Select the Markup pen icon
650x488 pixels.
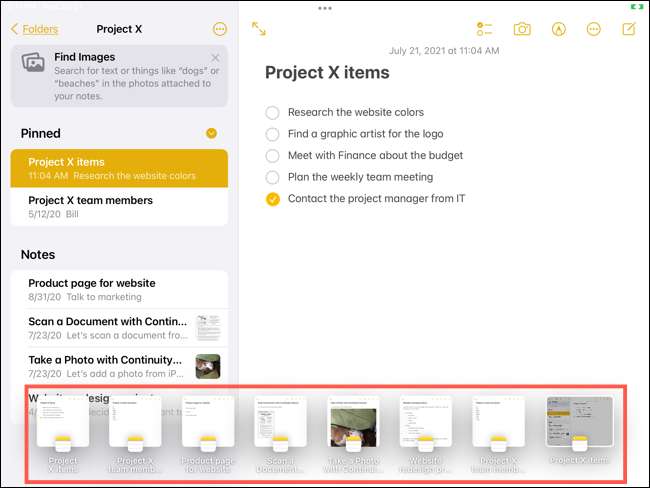tap(558, 29)
